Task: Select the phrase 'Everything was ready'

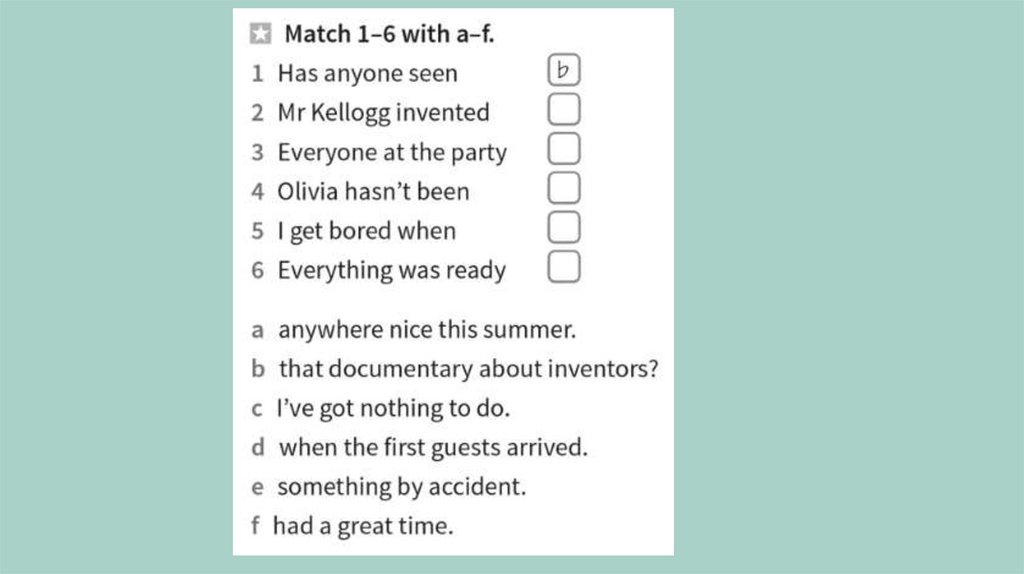Action: click(x=391, y=270)
